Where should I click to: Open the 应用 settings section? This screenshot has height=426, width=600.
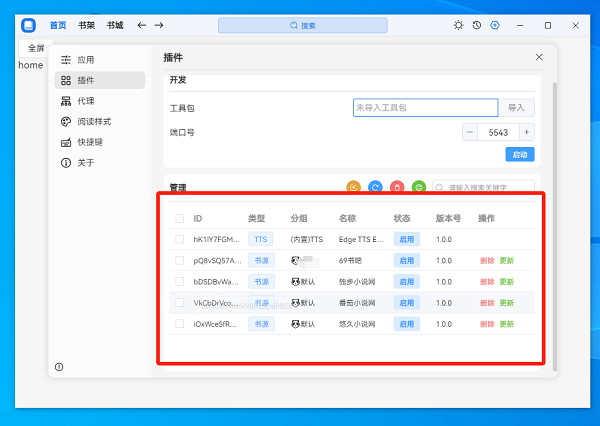point(100,60)
